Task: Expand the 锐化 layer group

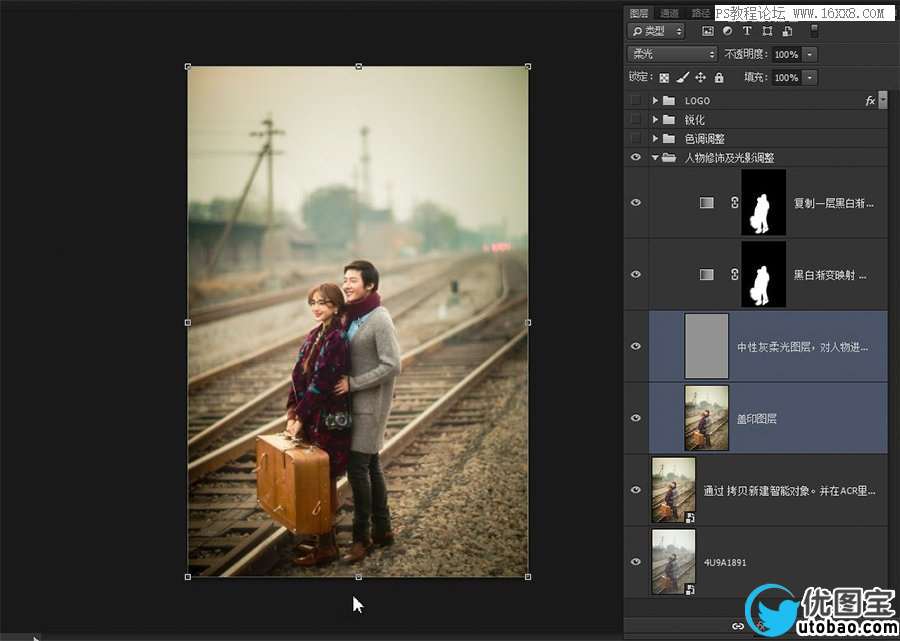Action: point(655,120)
